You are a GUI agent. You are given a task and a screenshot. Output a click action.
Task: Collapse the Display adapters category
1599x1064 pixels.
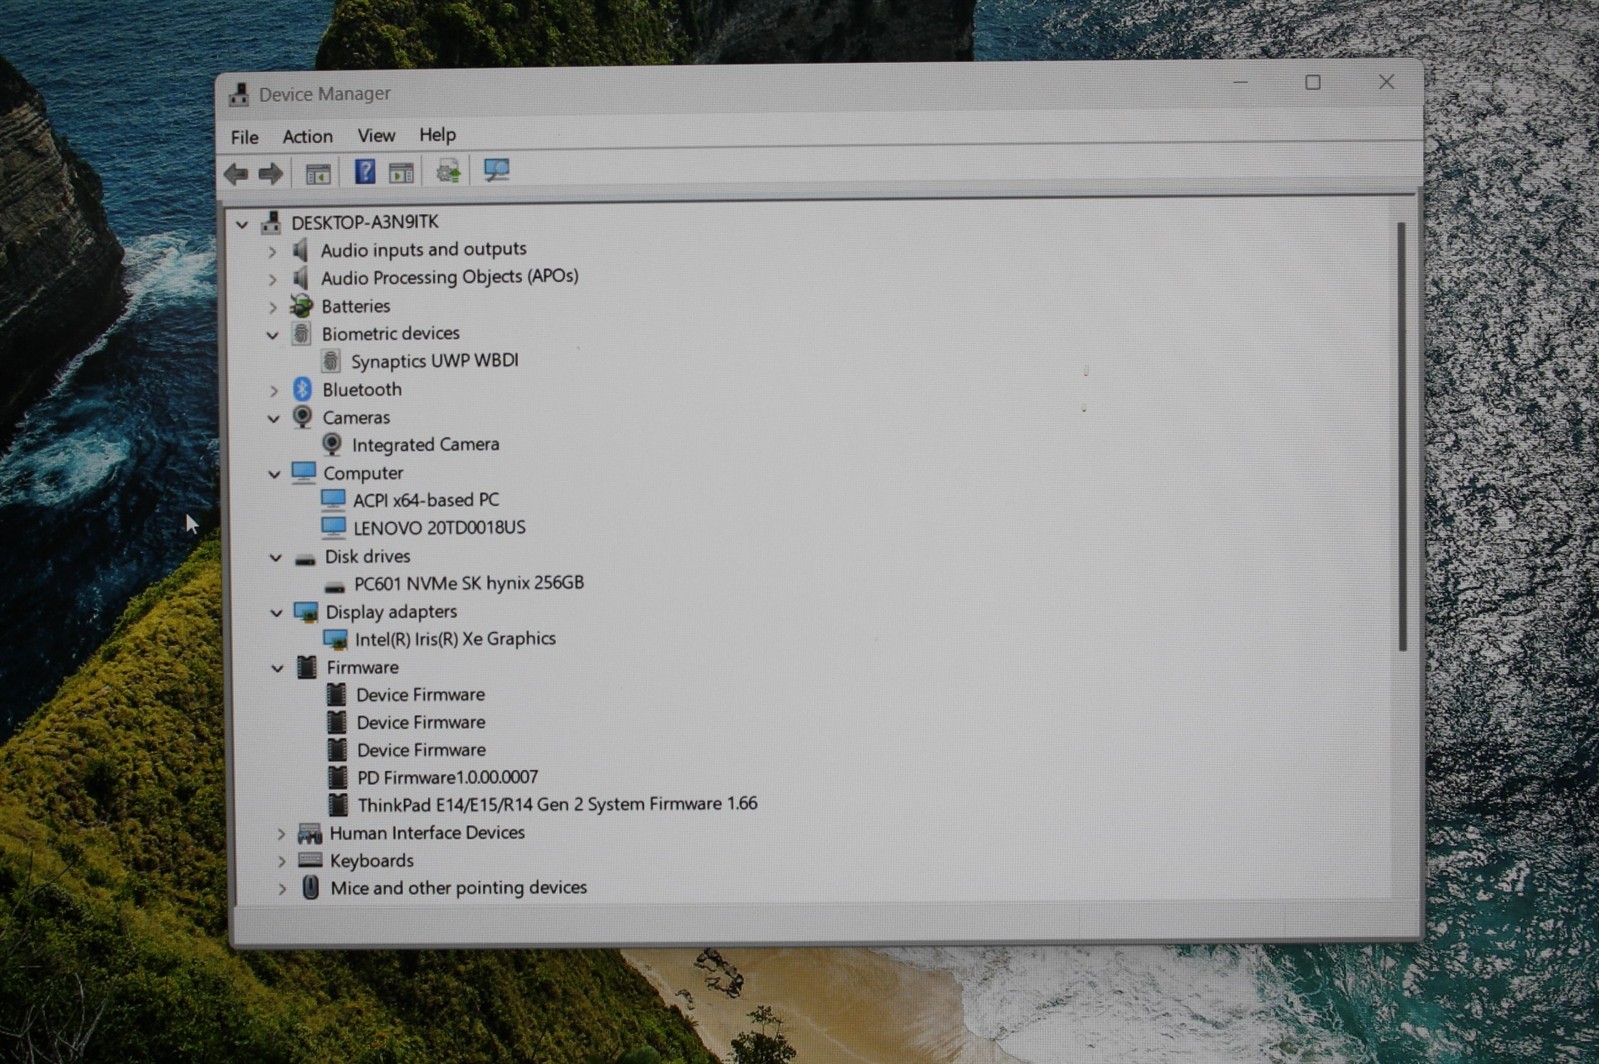tap(276, 613)
